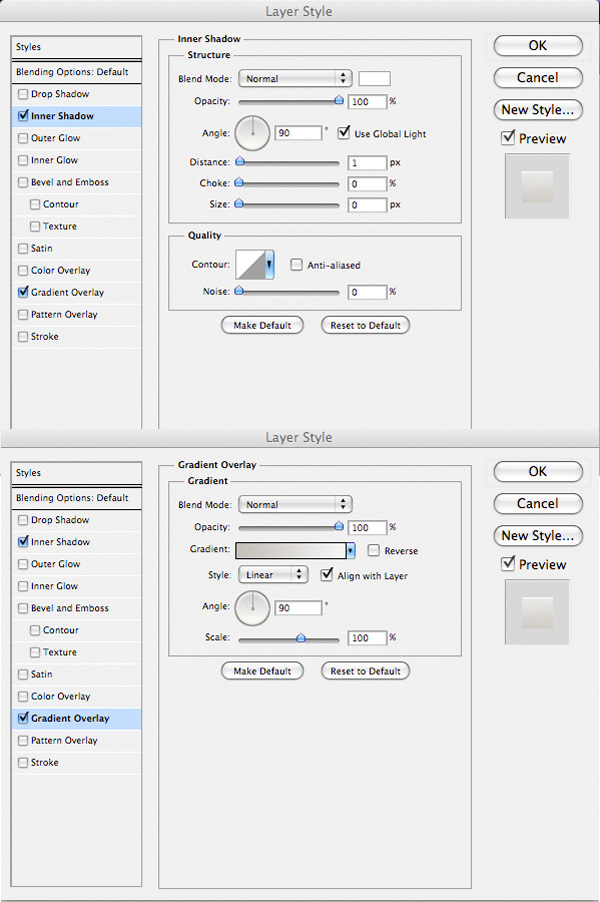This screenshot has width=600, height=902.
Task: Uncheck Preview in the Gradient Overlay dialog
Action: (508, 563)
